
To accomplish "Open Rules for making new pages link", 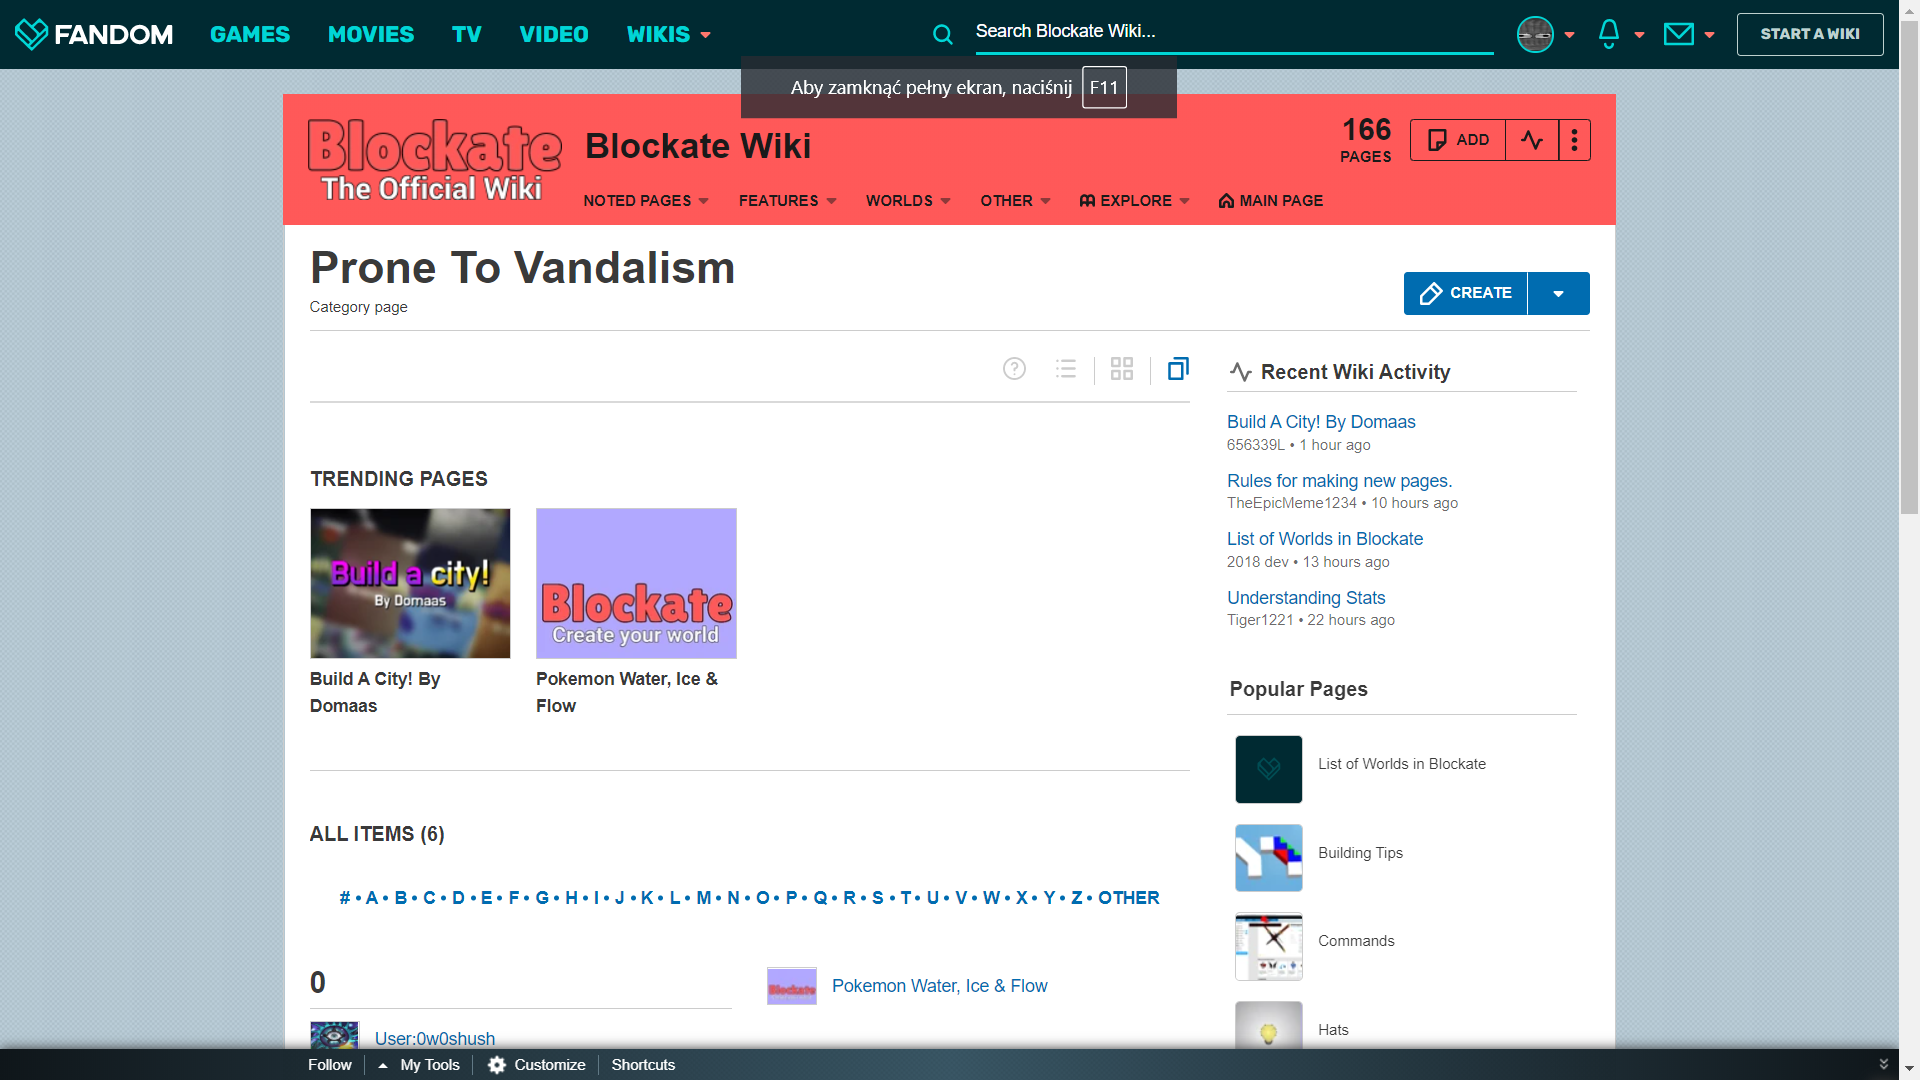I will 1339,481.
